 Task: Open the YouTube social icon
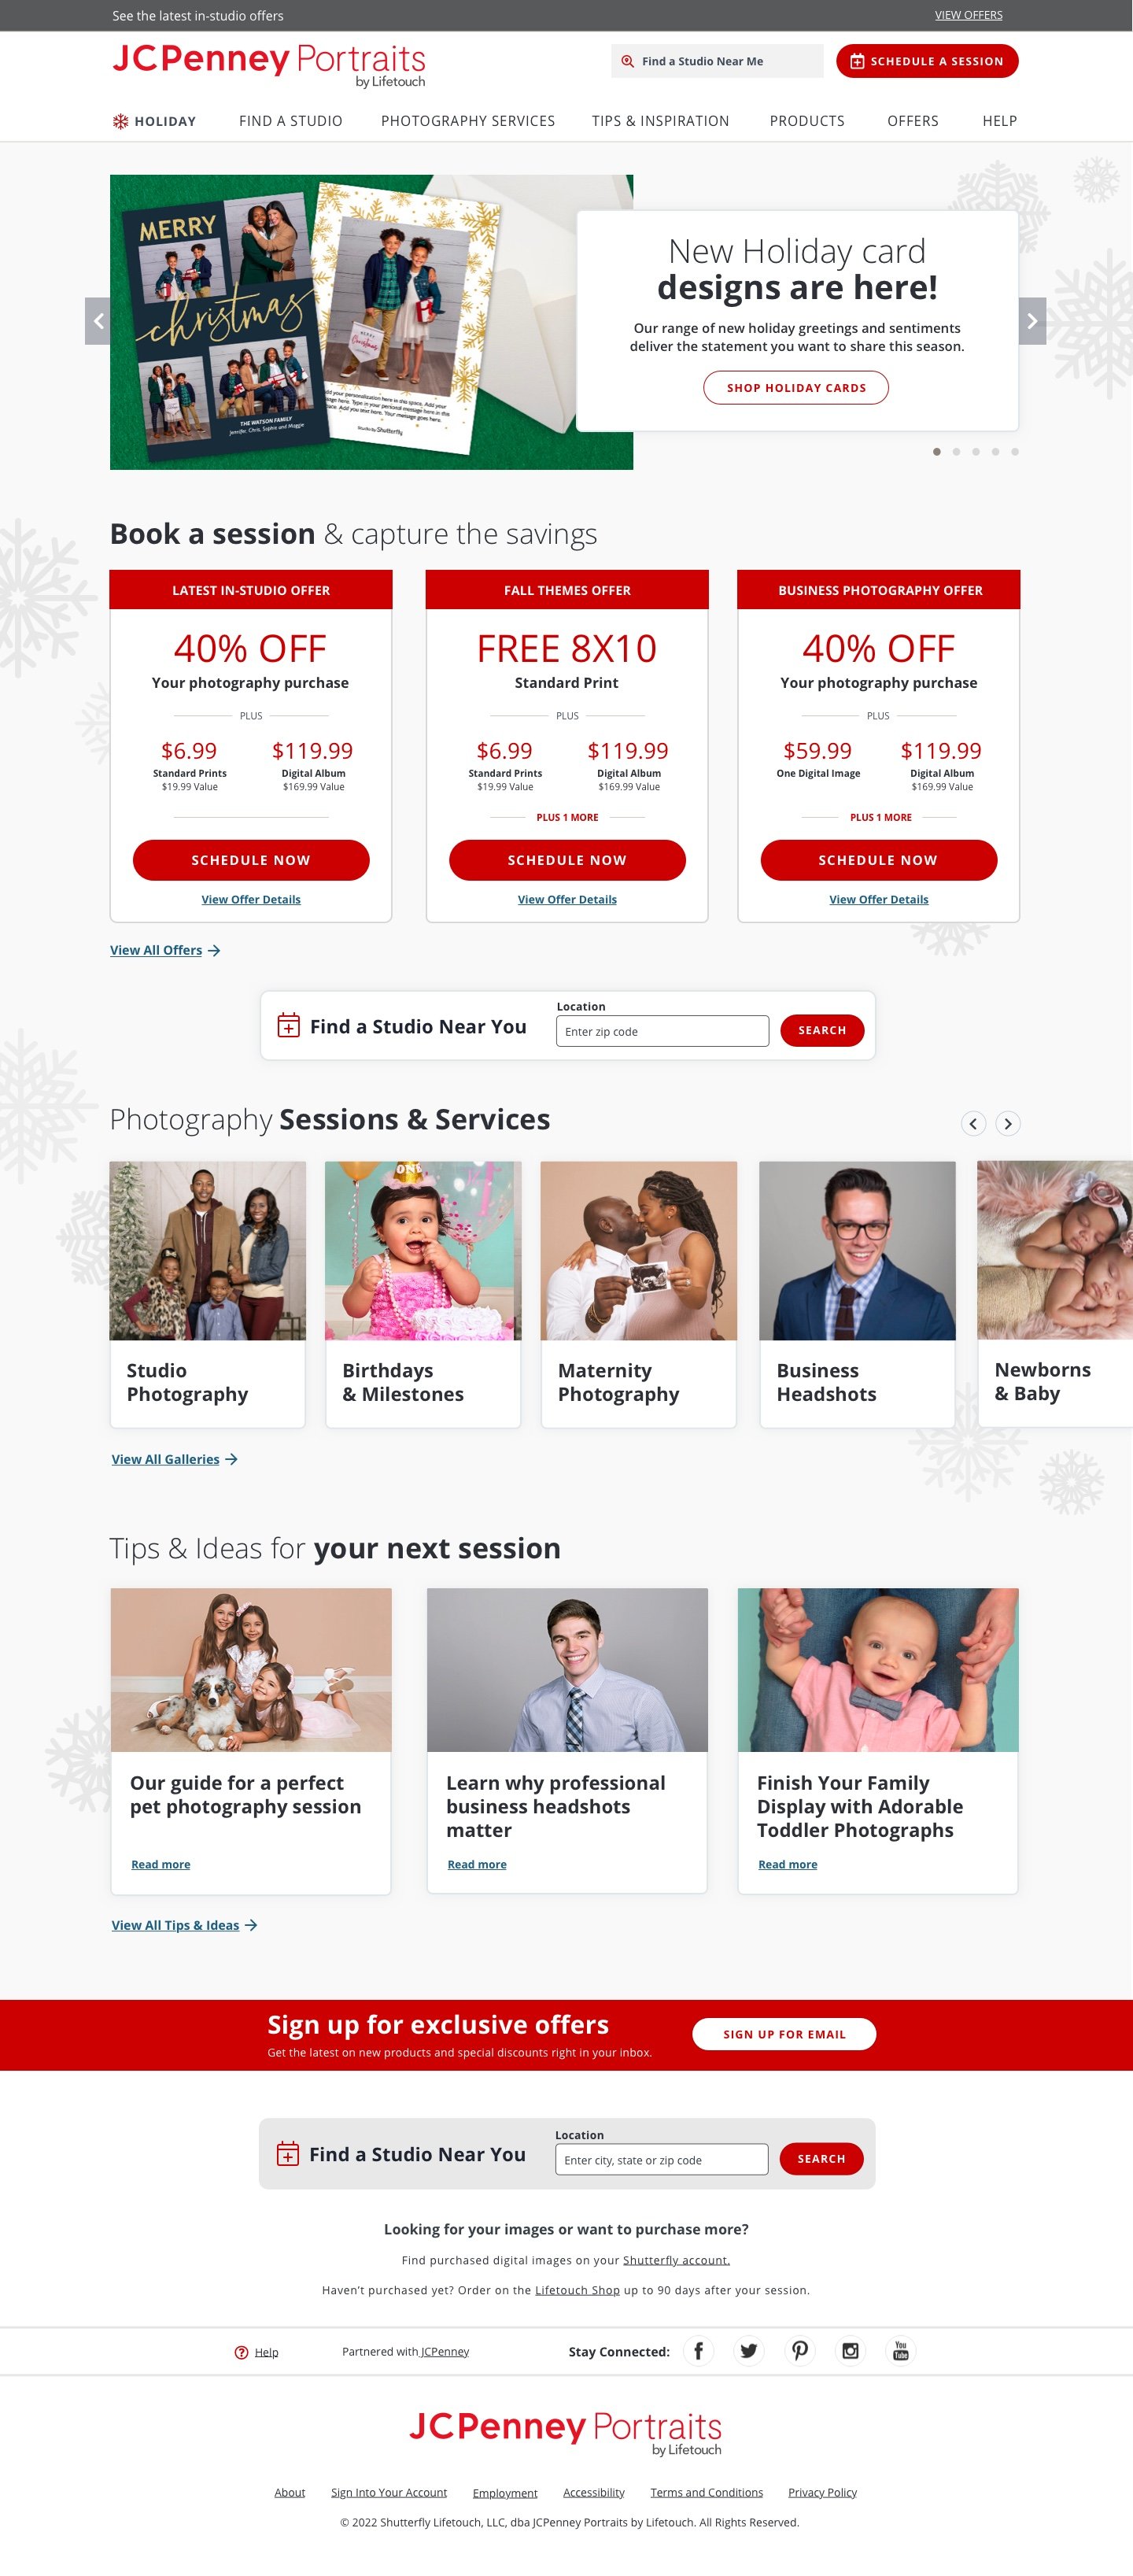tap(900, 2350)
